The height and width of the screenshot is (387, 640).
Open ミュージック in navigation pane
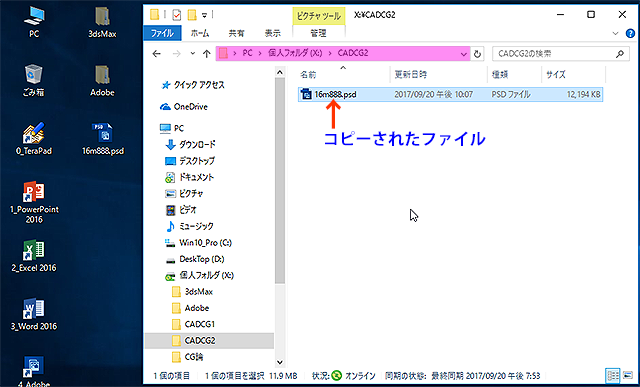[189, 227]
